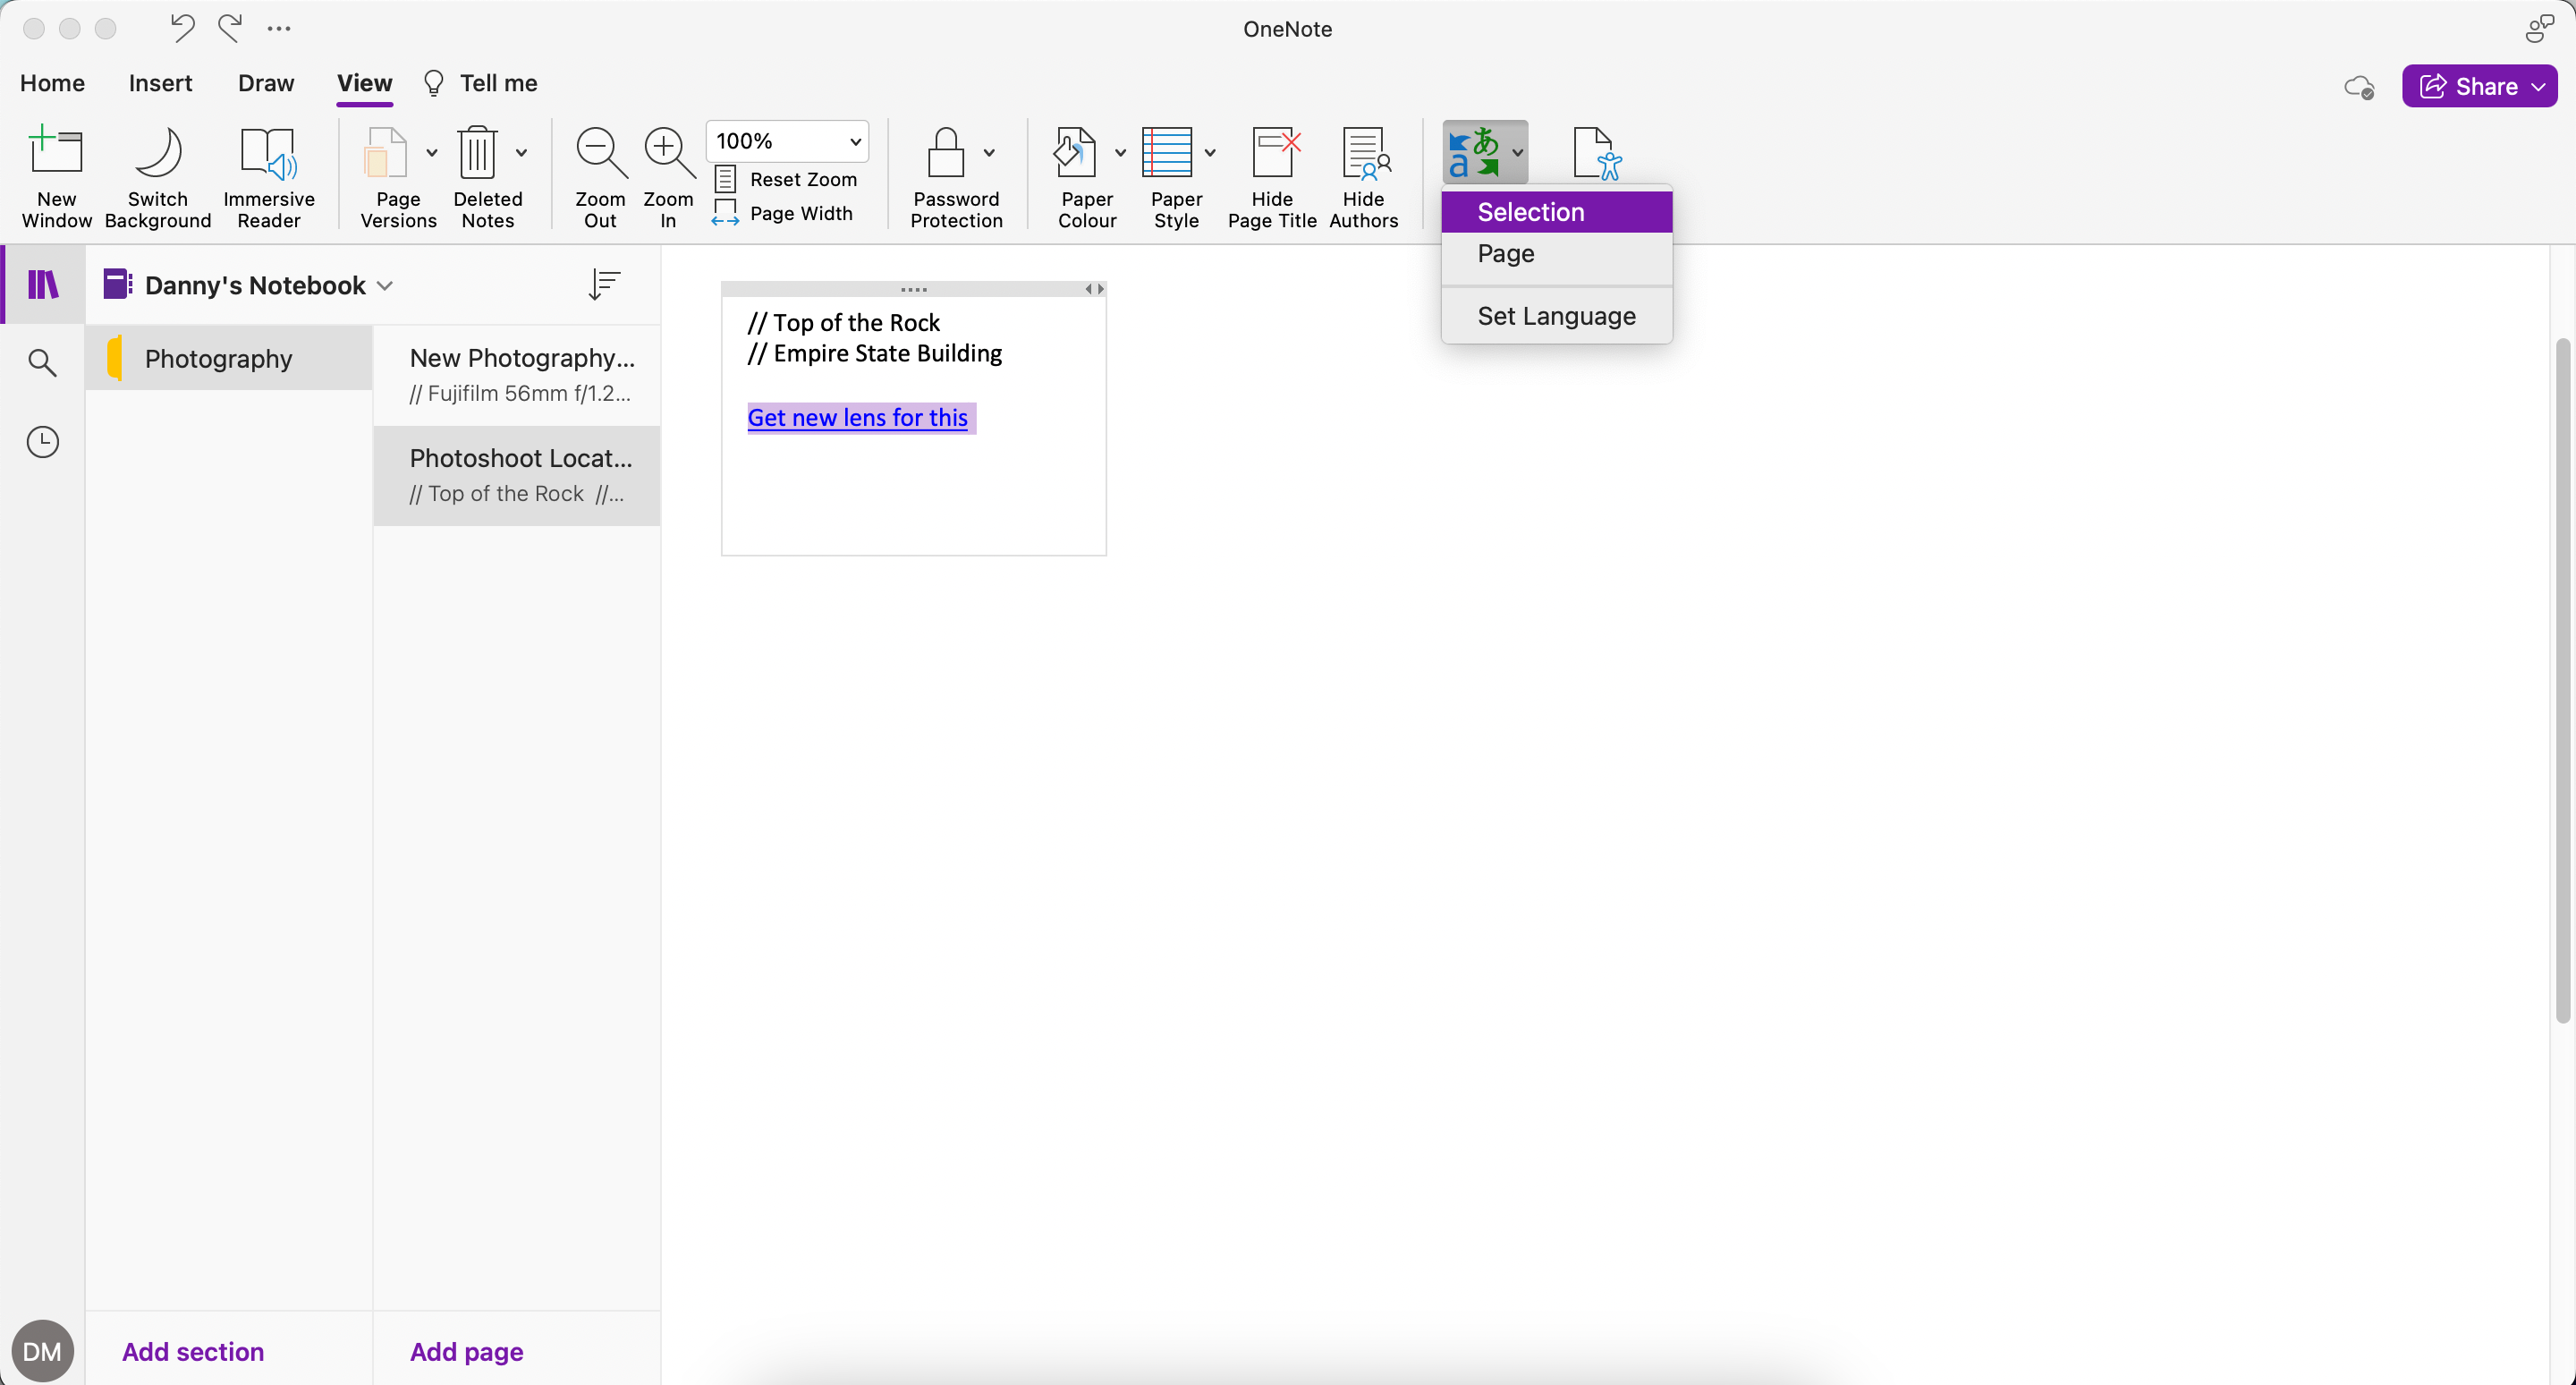View recent notes via clock icon
Viewport: 2576px width, 1385px height.
pyautogui.click(x=42, y=441)
